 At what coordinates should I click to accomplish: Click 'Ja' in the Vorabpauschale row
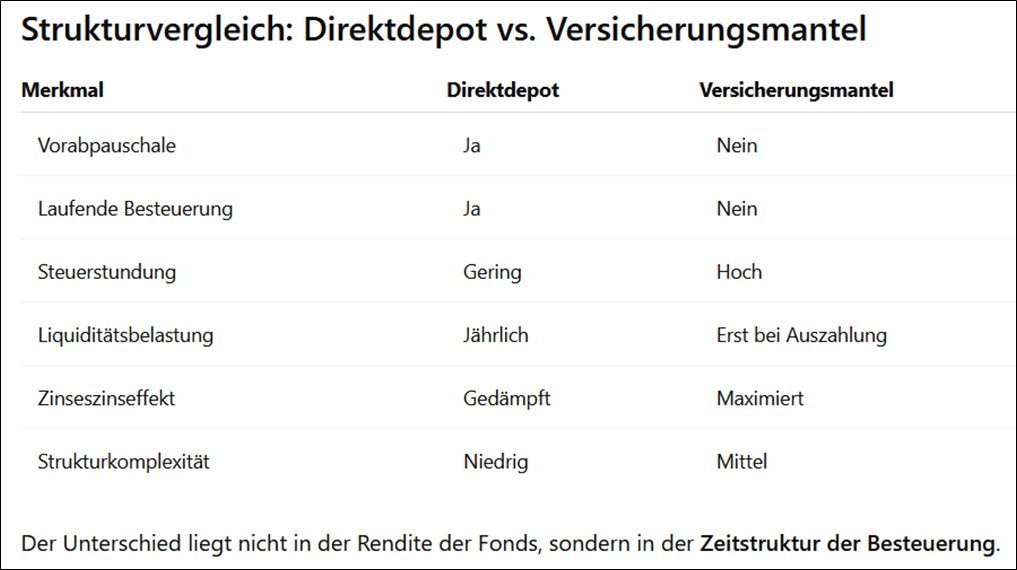(x=472, y=145)
